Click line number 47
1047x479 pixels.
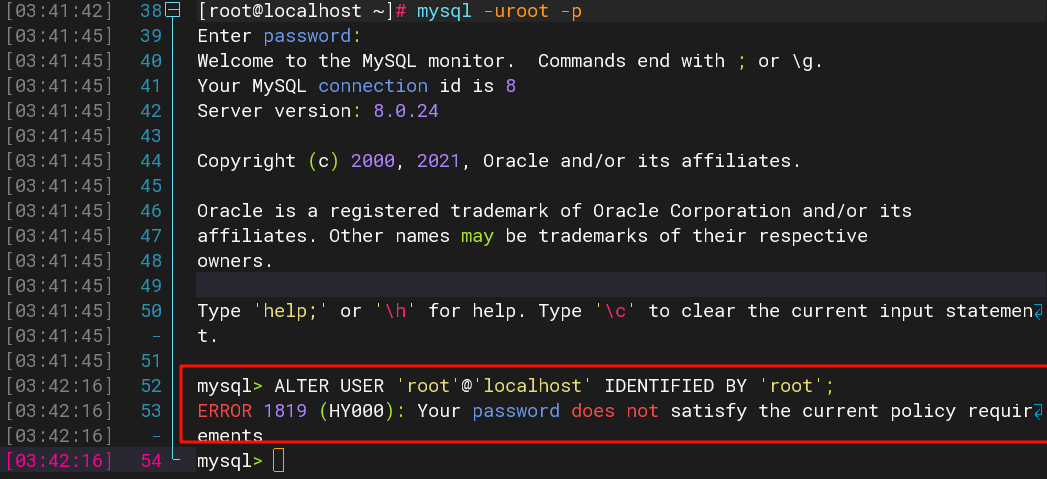152,236
